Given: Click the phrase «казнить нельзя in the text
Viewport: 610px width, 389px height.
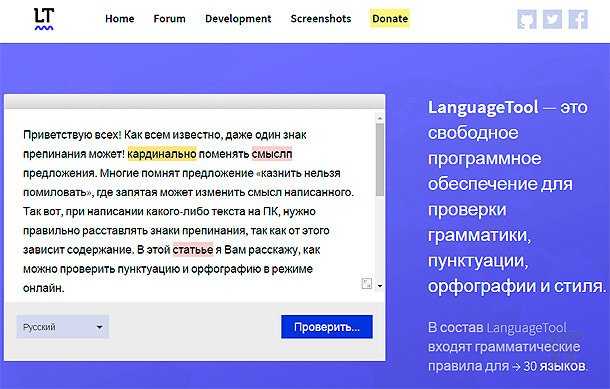Looking at the screenshot, I should pyautogui.click(x=299, y=173).
